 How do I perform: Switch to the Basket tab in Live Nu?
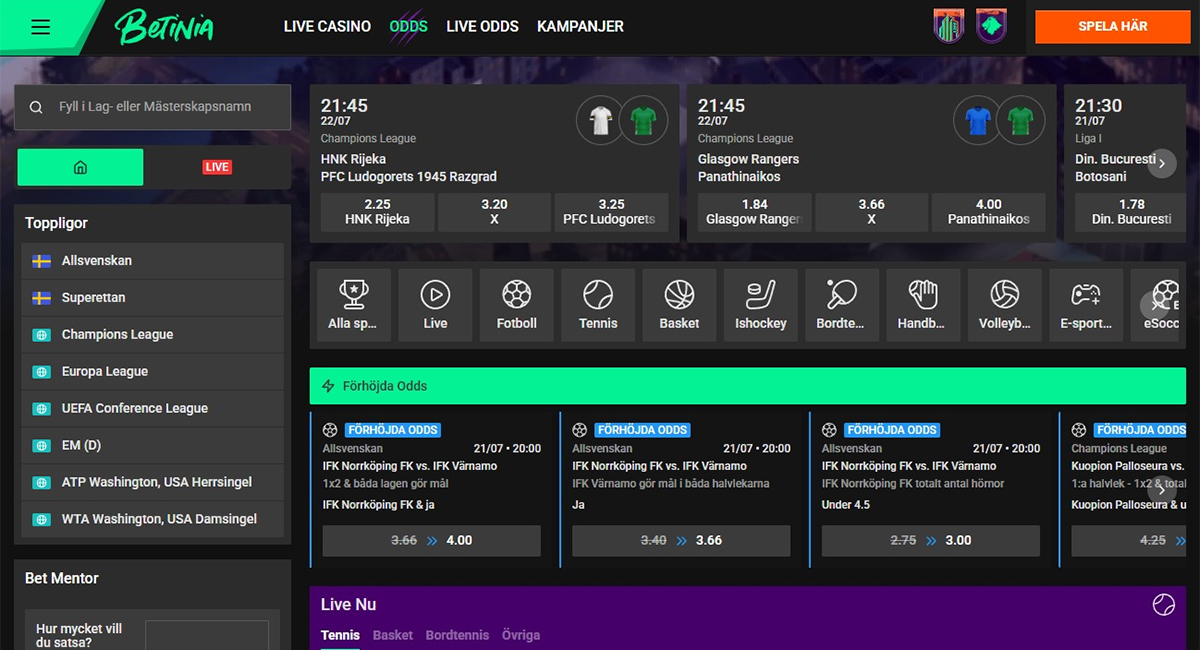point(393,635)
